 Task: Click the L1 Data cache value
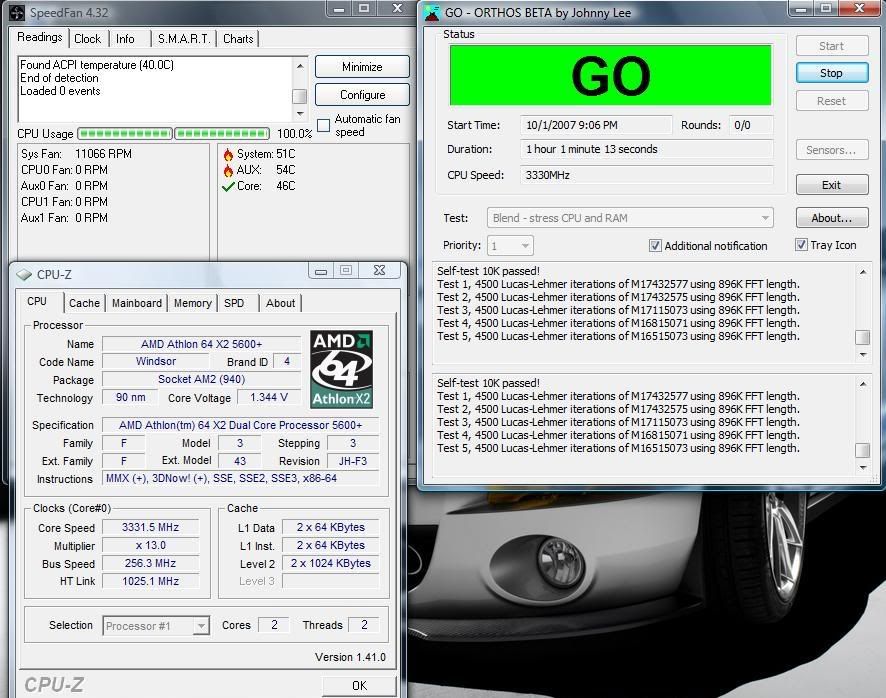pyautogui.click(x=331, y=527)
